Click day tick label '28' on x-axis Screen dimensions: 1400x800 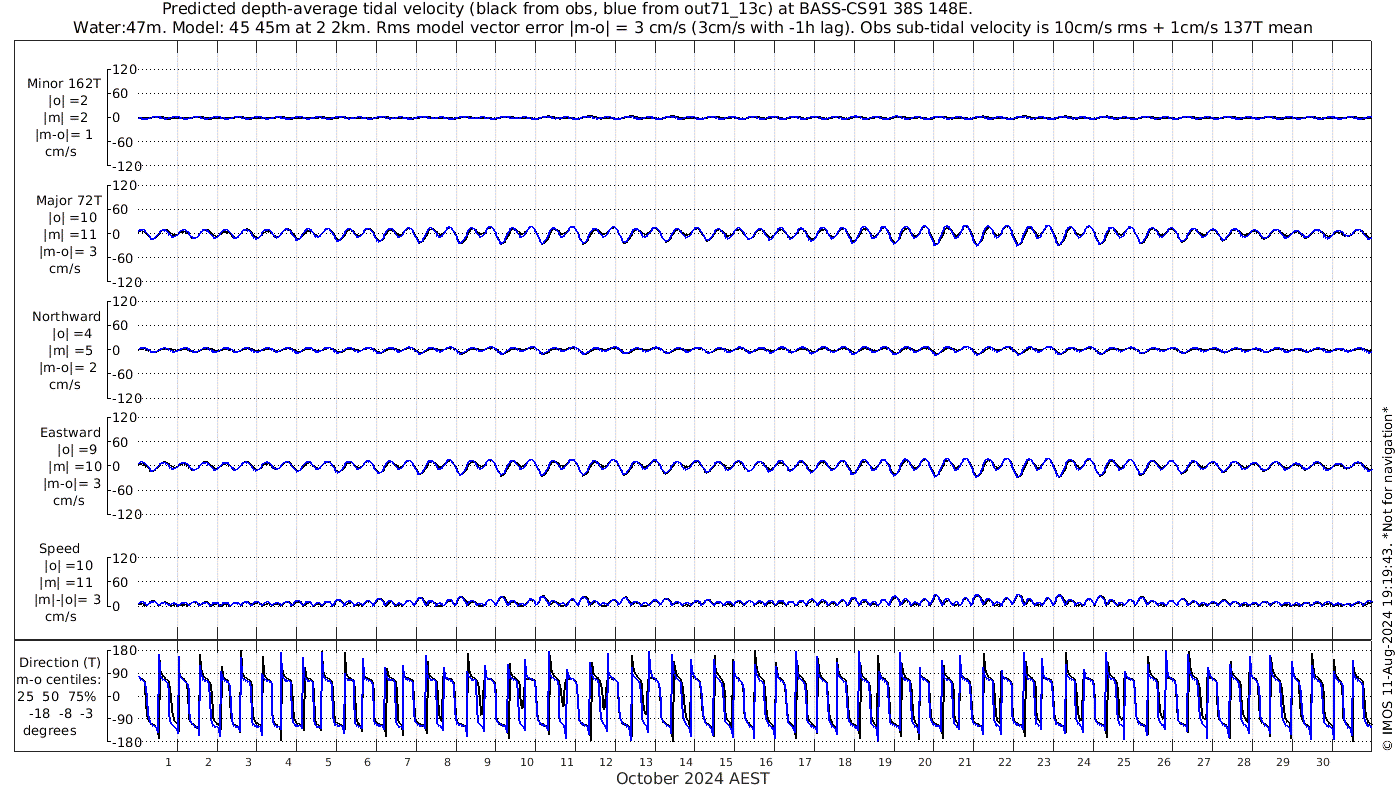(1243, 762)
